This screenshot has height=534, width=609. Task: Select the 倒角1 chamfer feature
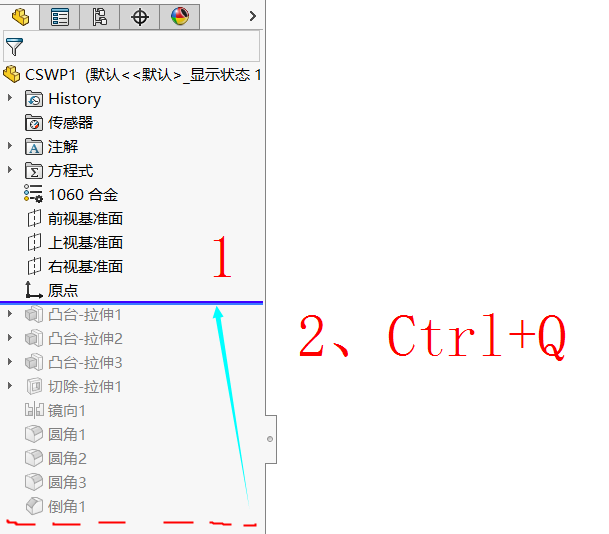[x=66, y=507]
